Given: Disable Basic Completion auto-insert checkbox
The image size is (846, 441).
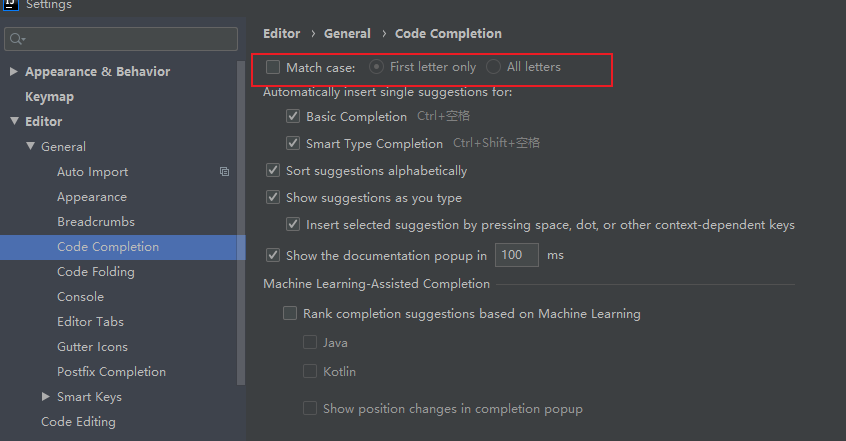Looking at the screenshot, I should [293, 117].
